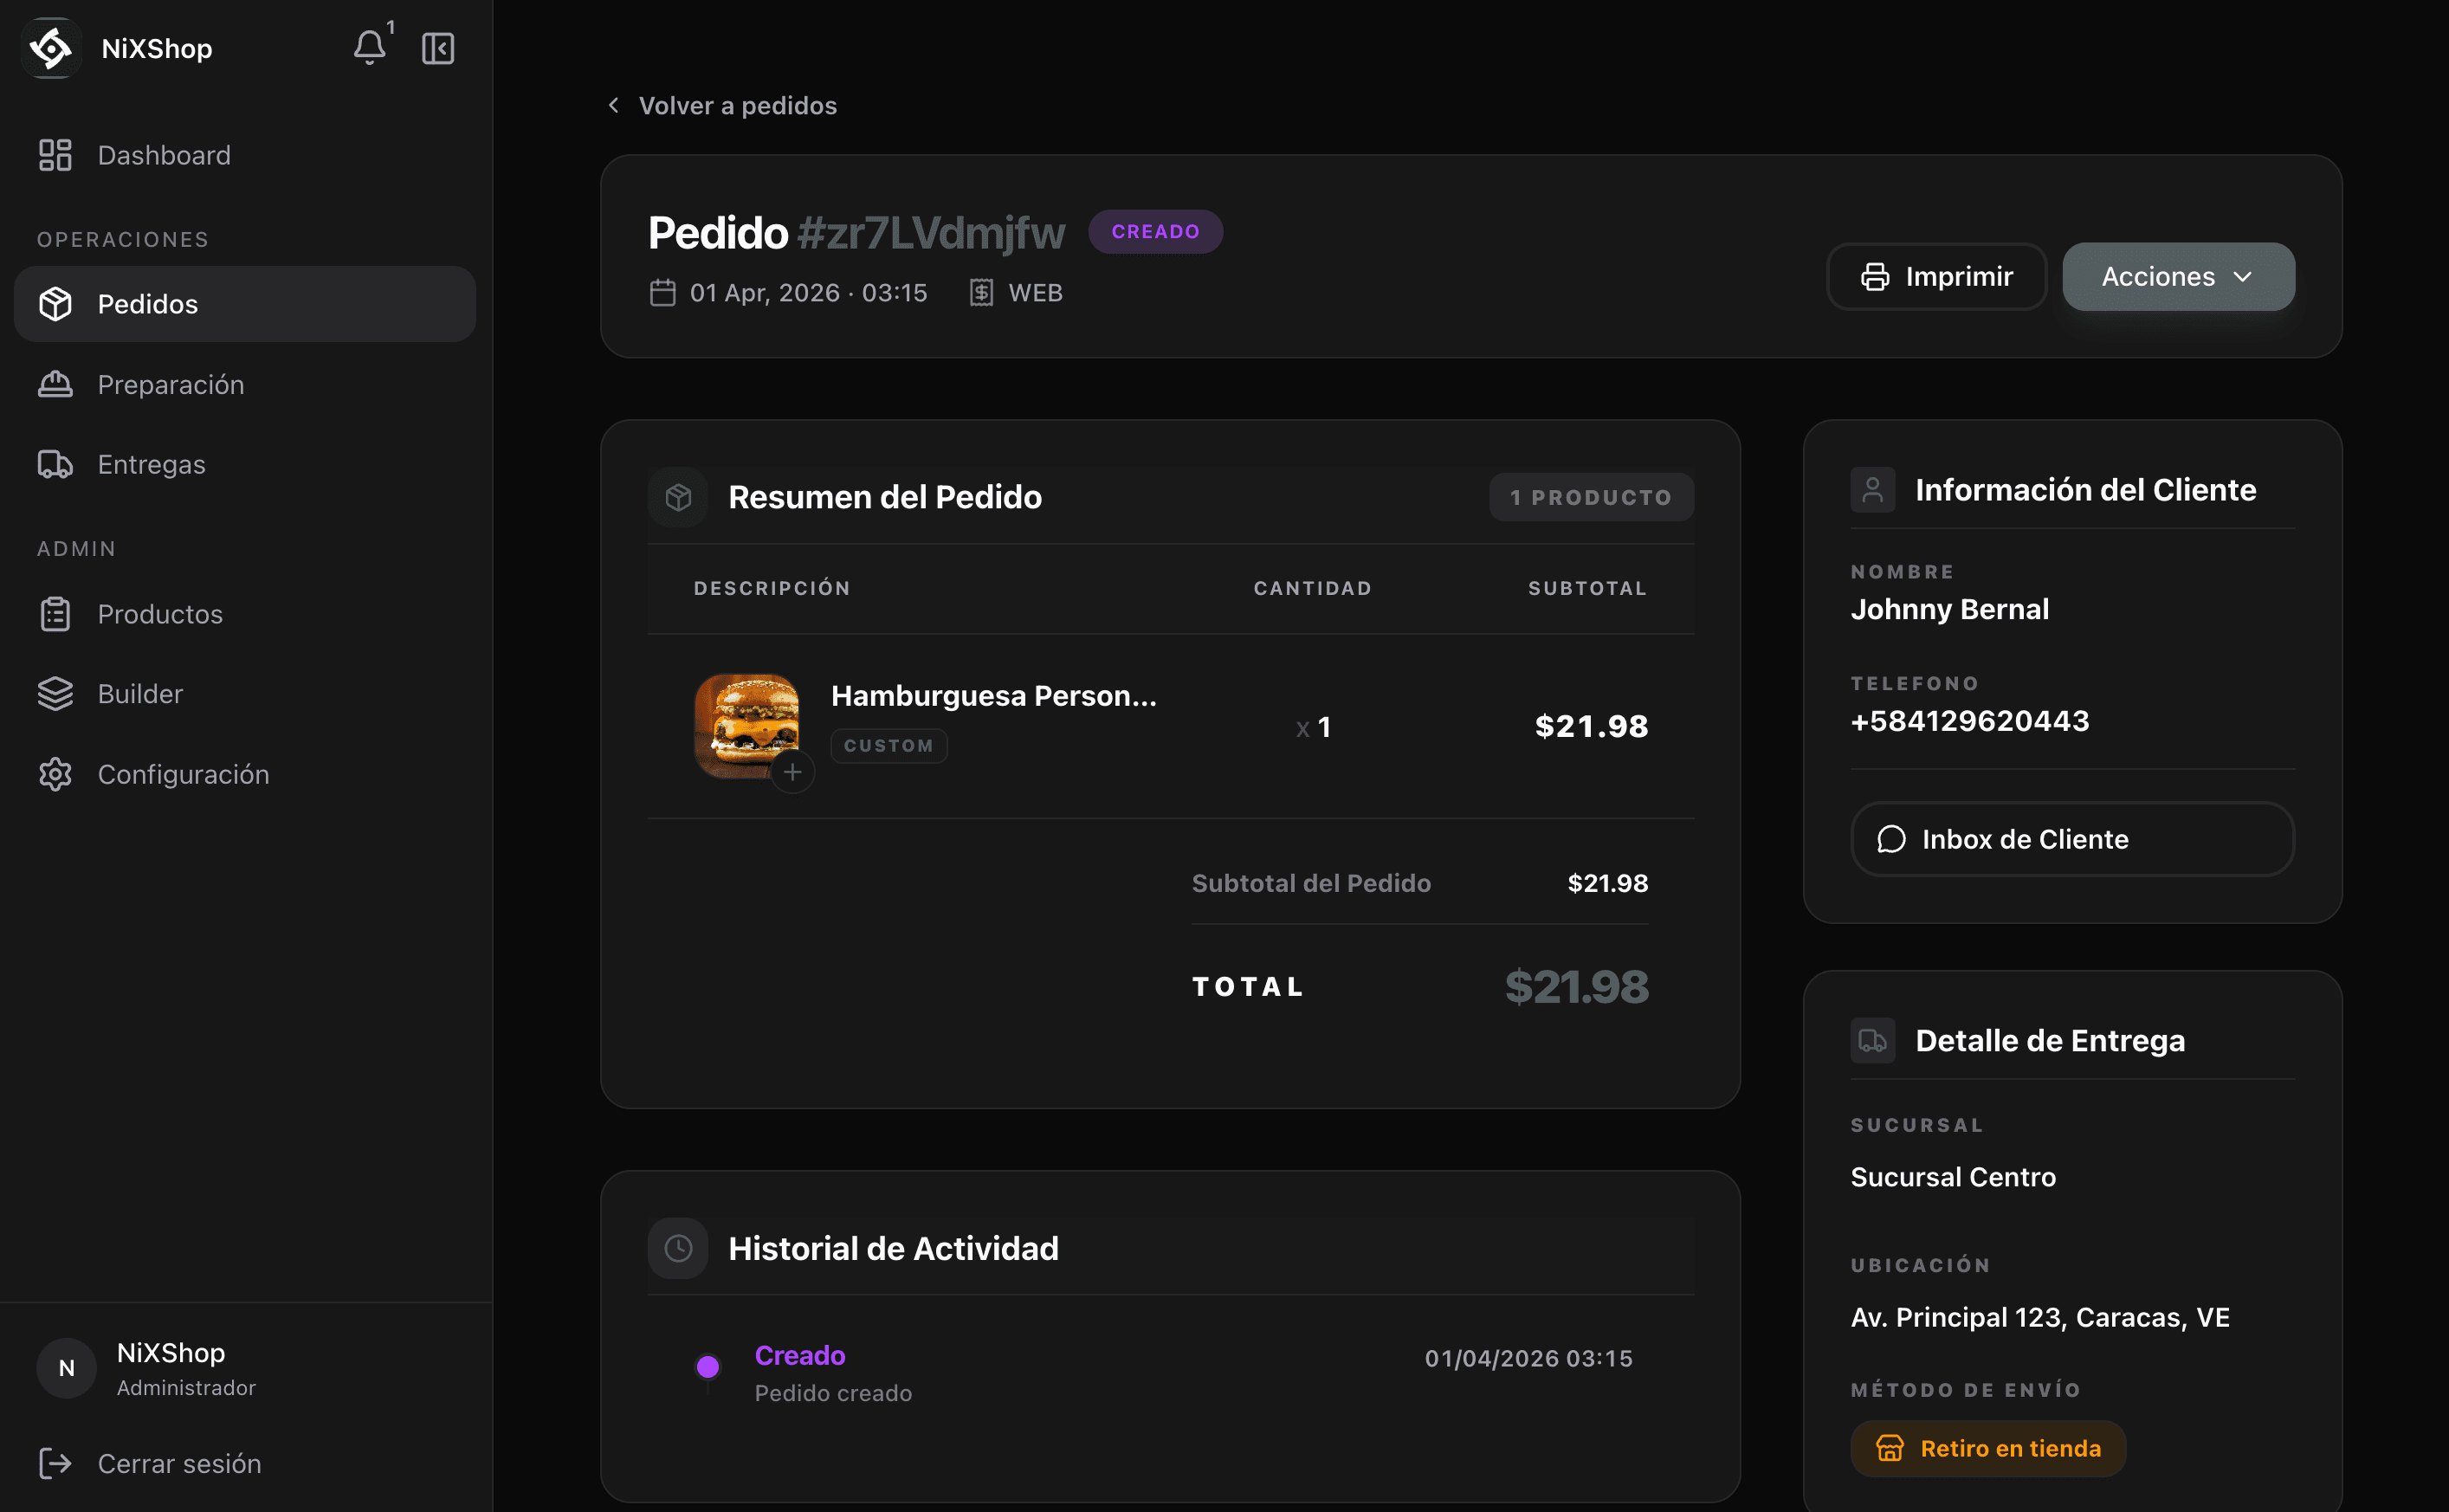Select the CREADO status badge

point(1155,231)
